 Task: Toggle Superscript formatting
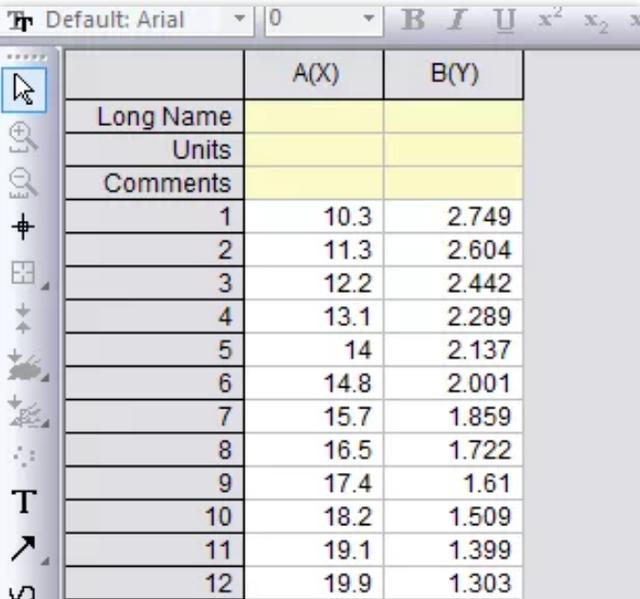pos(550,18)
